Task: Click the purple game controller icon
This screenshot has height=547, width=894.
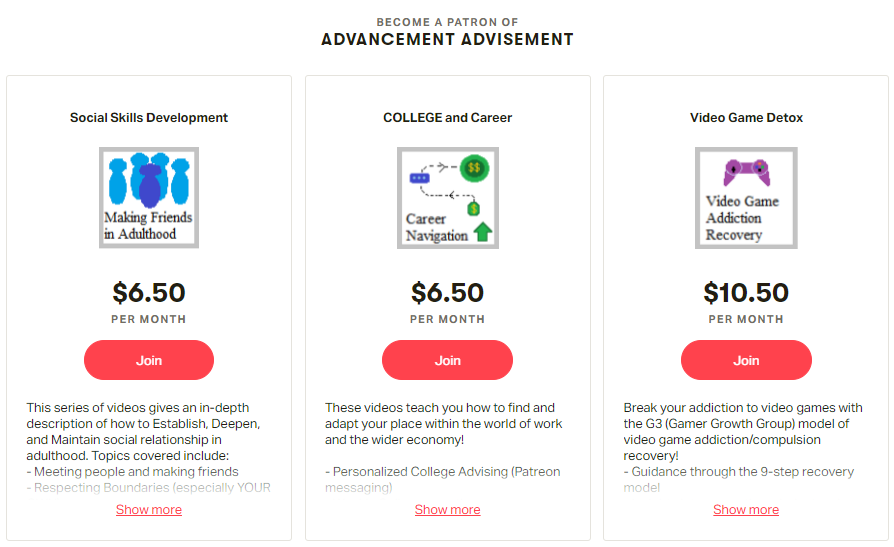Action: pos(747,172)
